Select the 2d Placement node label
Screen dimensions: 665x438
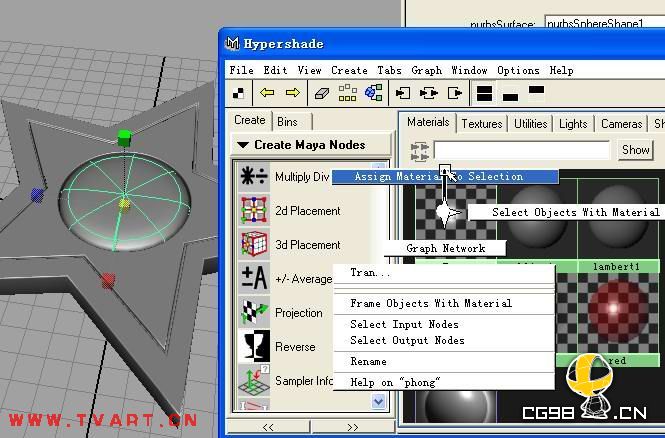307,211
